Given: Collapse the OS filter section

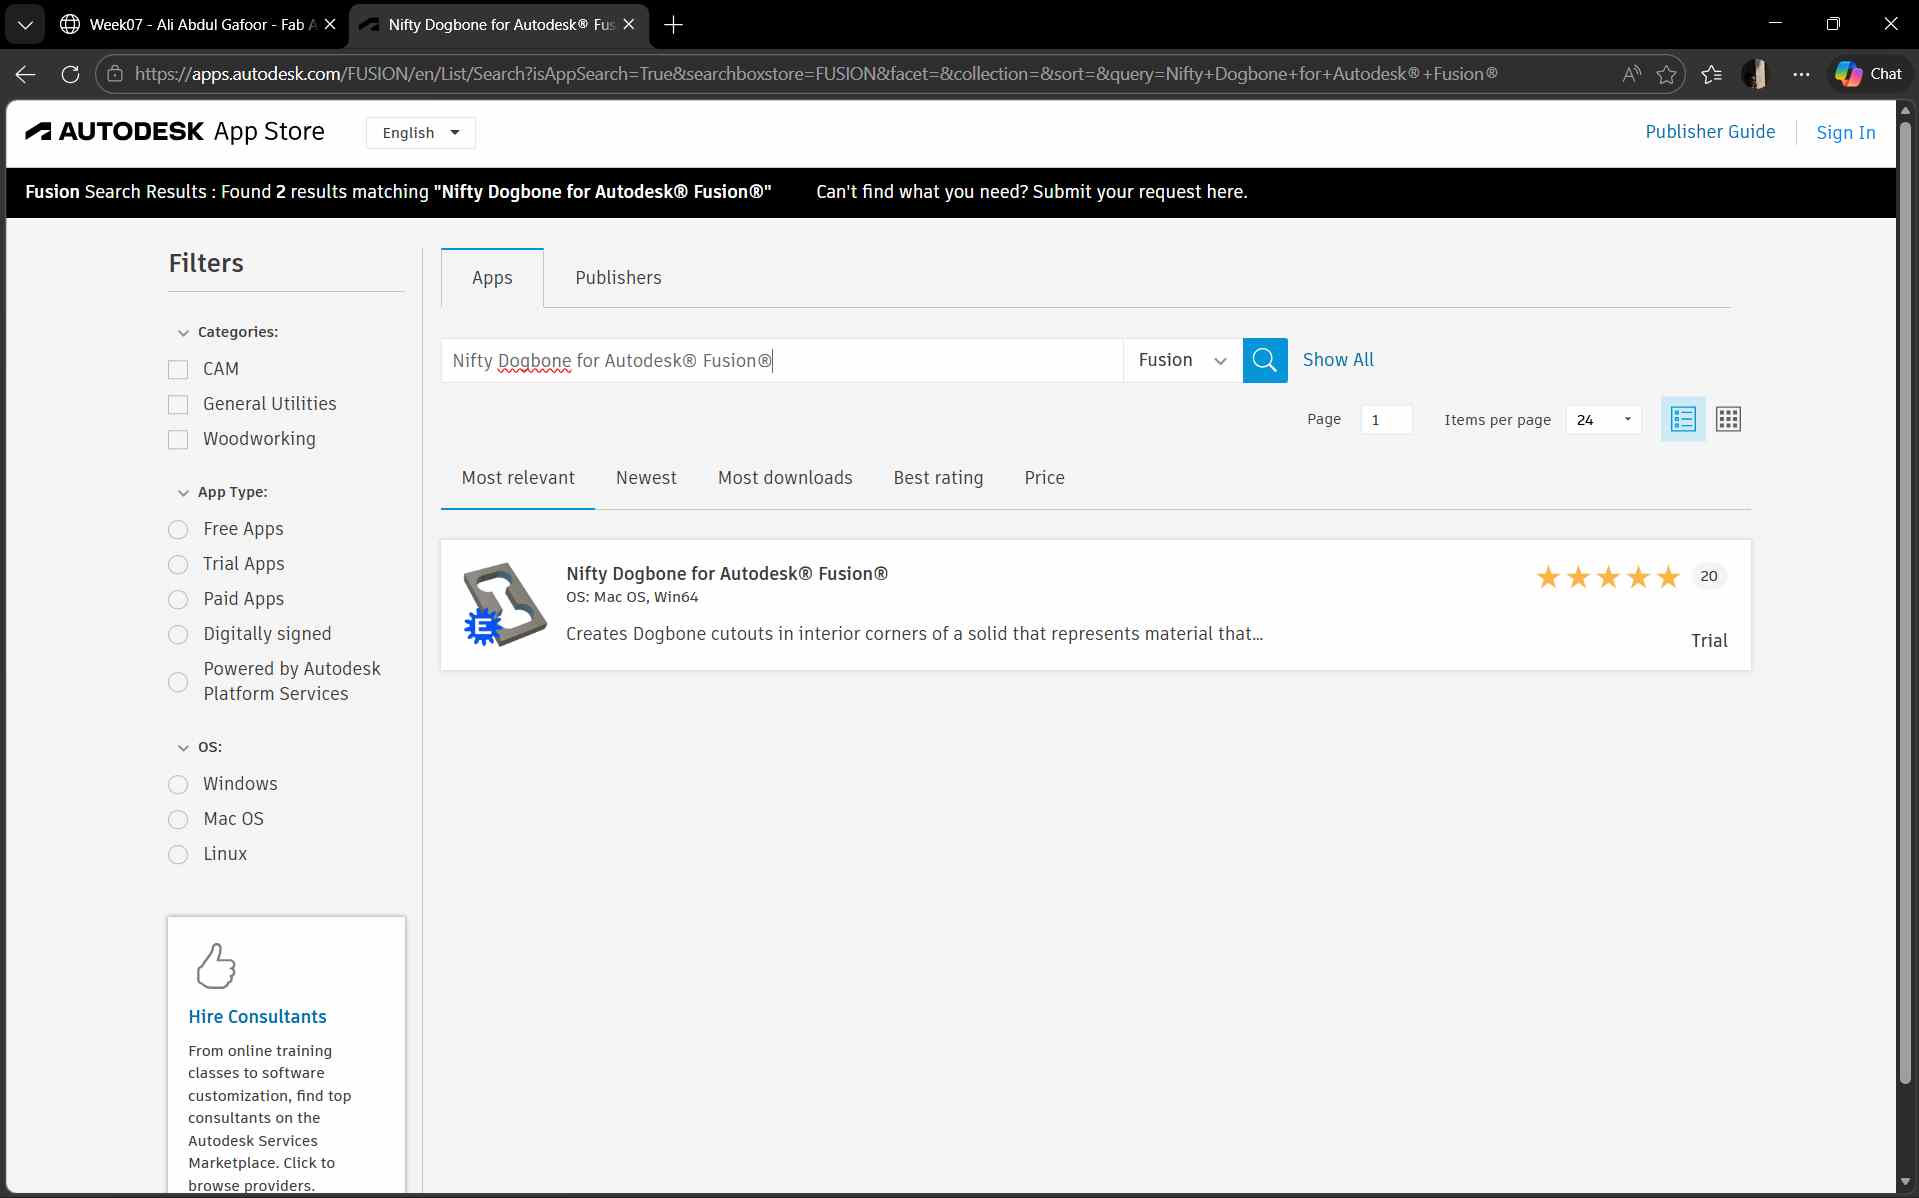Looking at the screenshot, I should pyautogui.click(x=183, y=748).
